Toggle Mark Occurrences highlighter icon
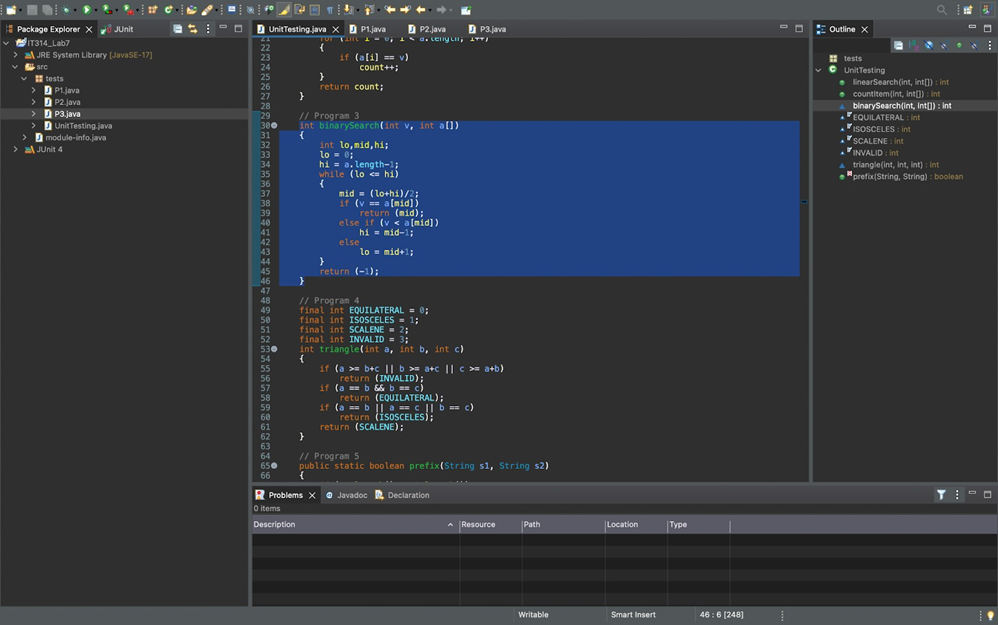The width and height of the screenshot is (998, 625). click(x=284, y=10)
